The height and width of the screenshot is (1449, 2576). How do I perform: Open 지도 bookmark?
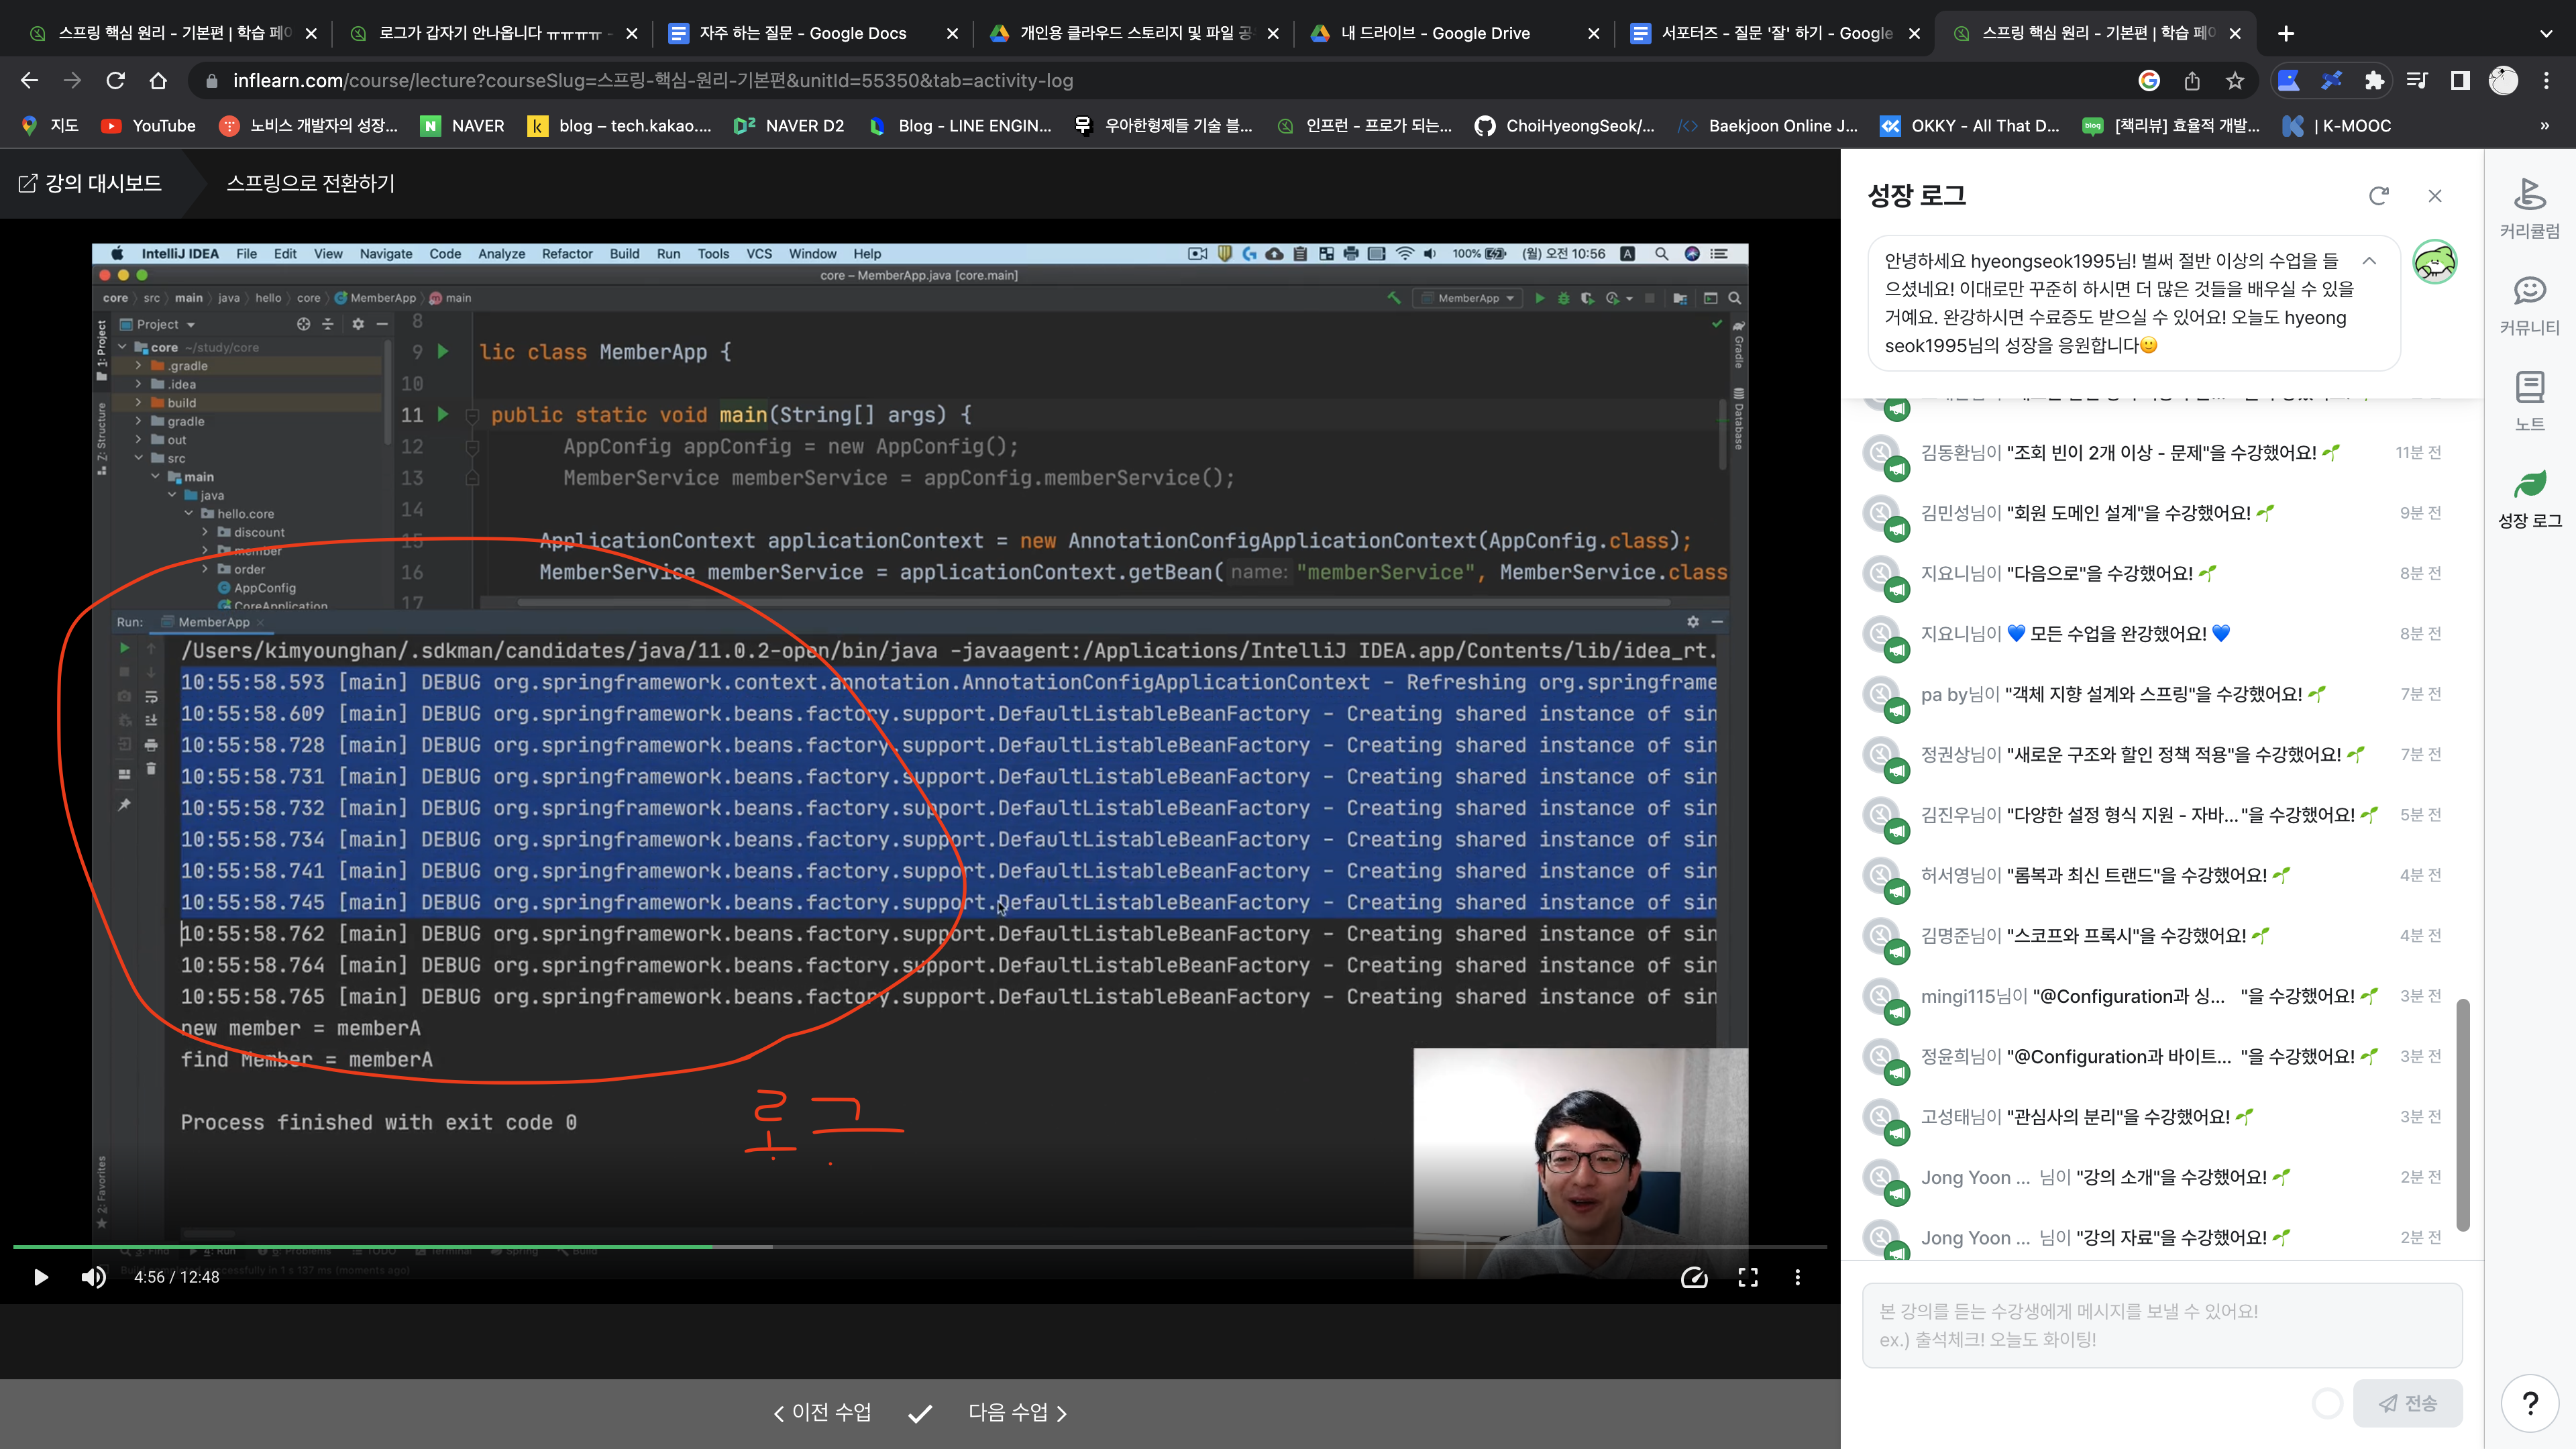pos(50,126)
